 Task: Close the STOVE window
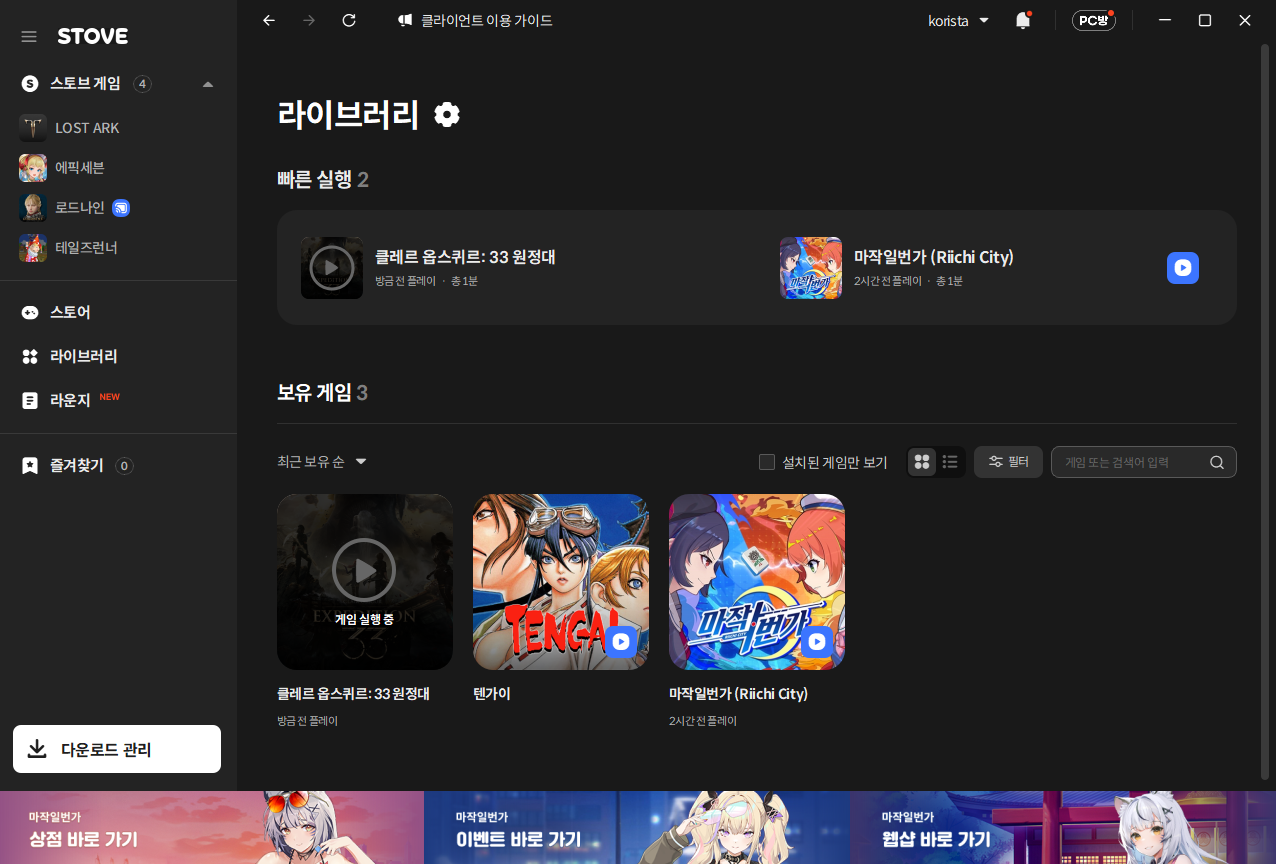click(1245, 20)
